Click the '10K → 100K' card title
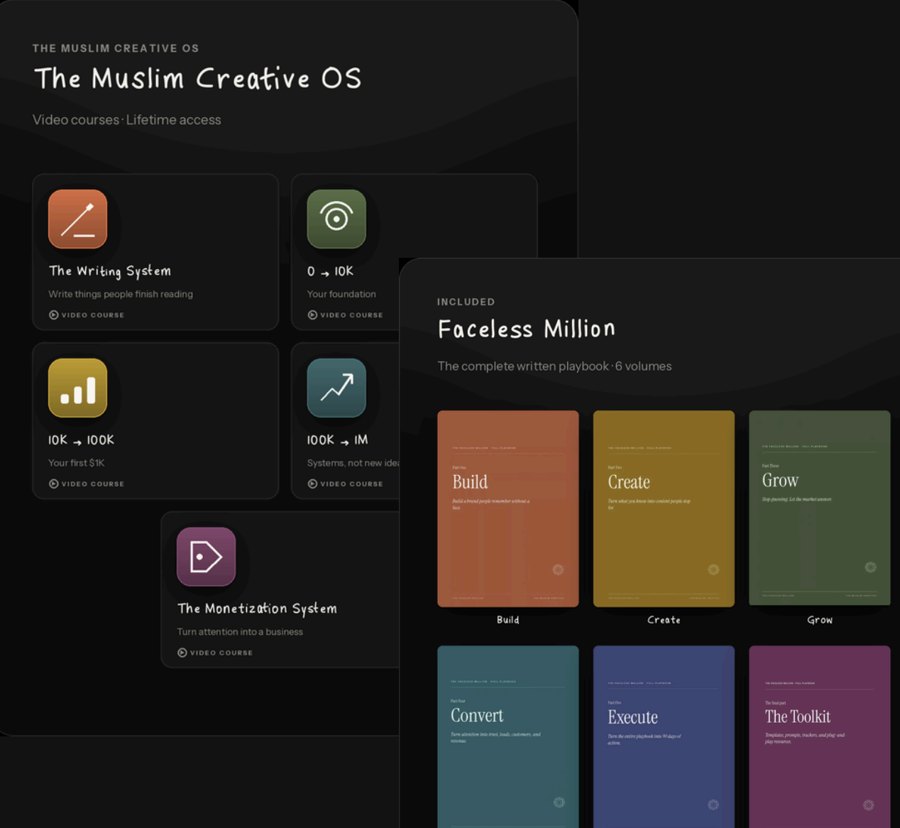 (x=81, y=440)
